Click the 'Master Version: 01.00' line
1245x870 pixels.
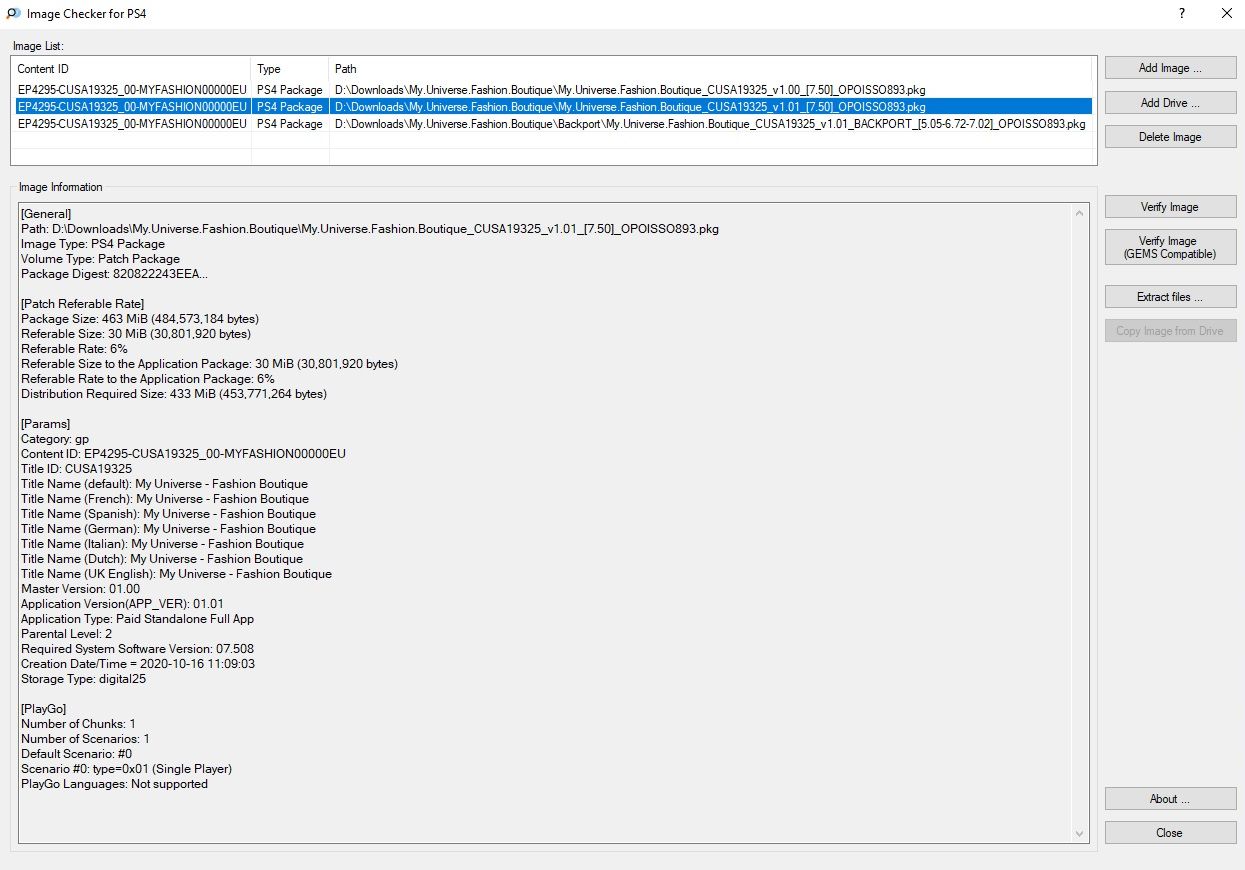click(x=81, y=589)
